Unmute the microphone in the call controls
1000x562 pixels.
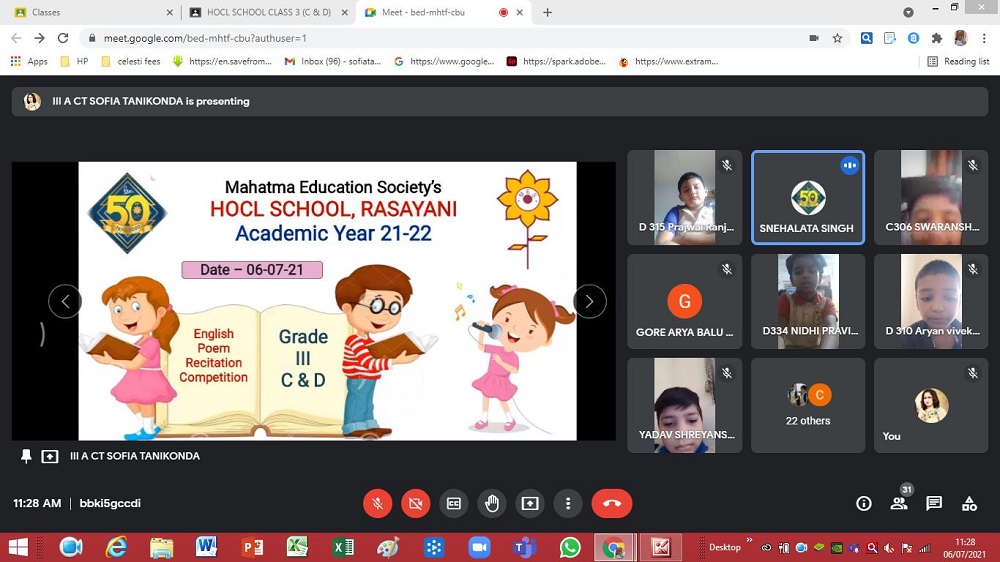[378, 504]
